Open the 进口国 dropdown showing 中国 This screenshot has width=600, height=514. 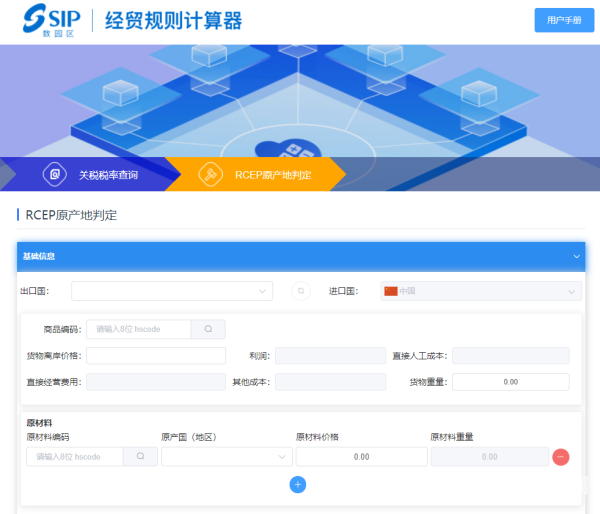[x=480, y=291]
